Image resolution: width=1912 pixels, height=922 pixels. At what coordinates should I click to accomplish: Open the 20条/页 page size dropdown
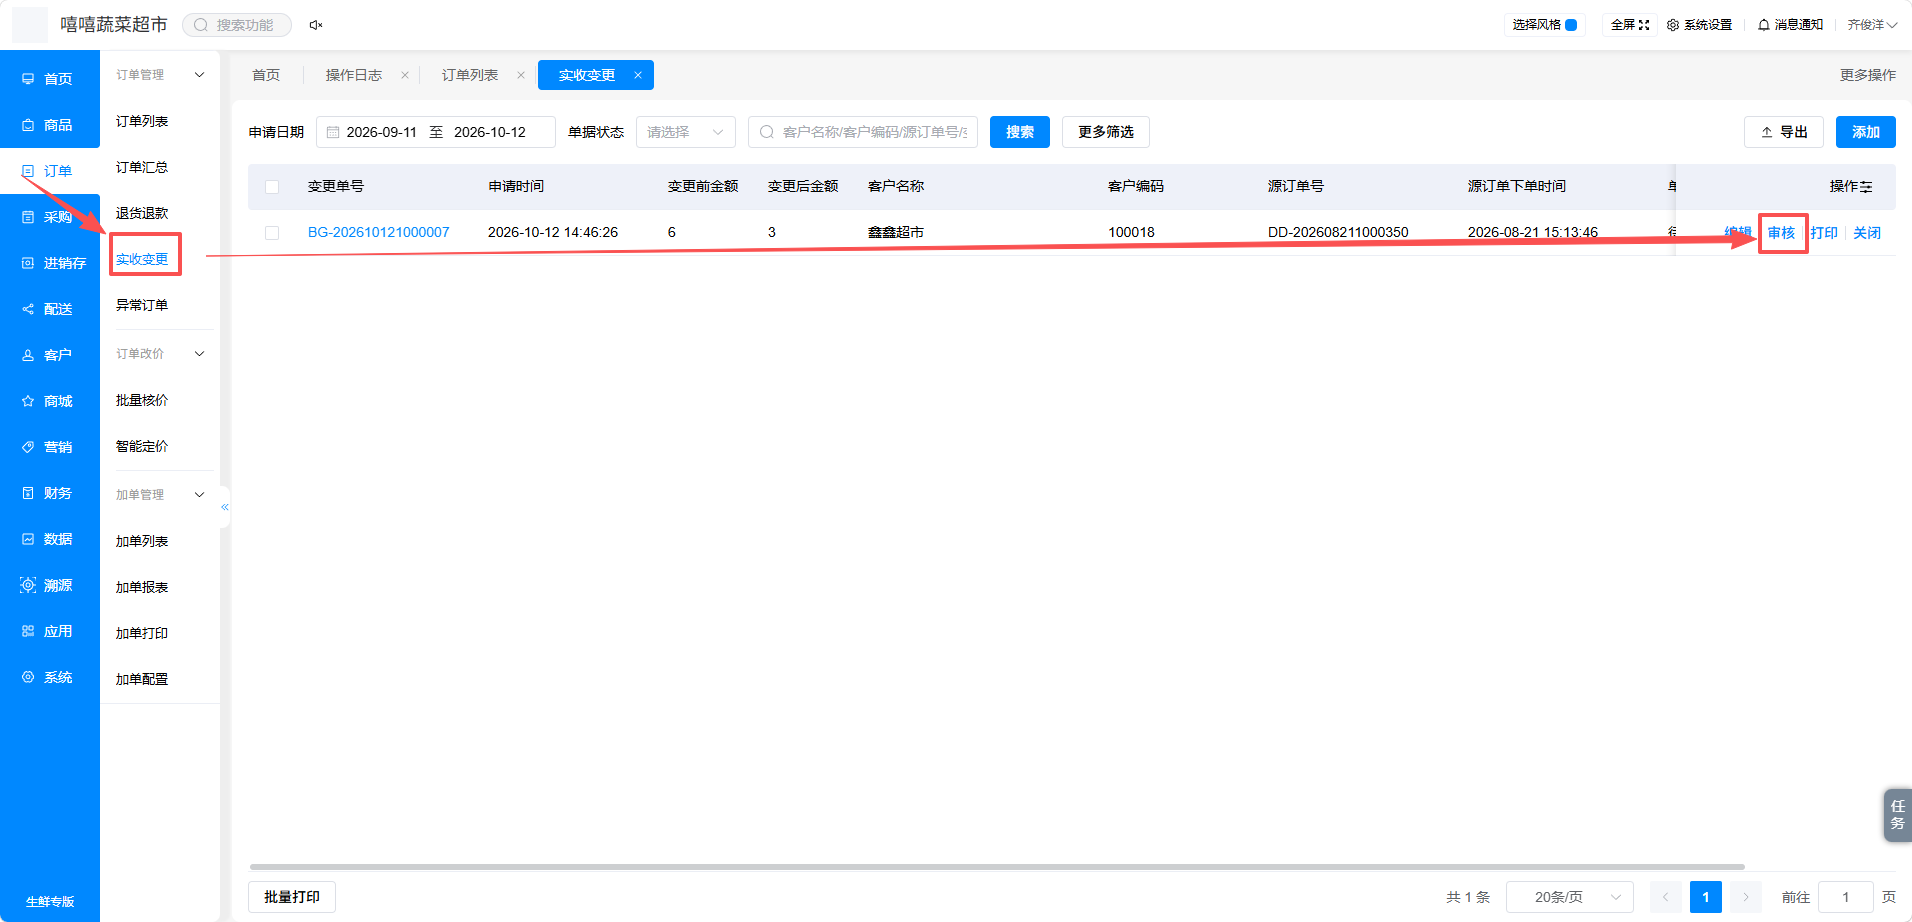pyautogui.click(x=1569, y=897)
